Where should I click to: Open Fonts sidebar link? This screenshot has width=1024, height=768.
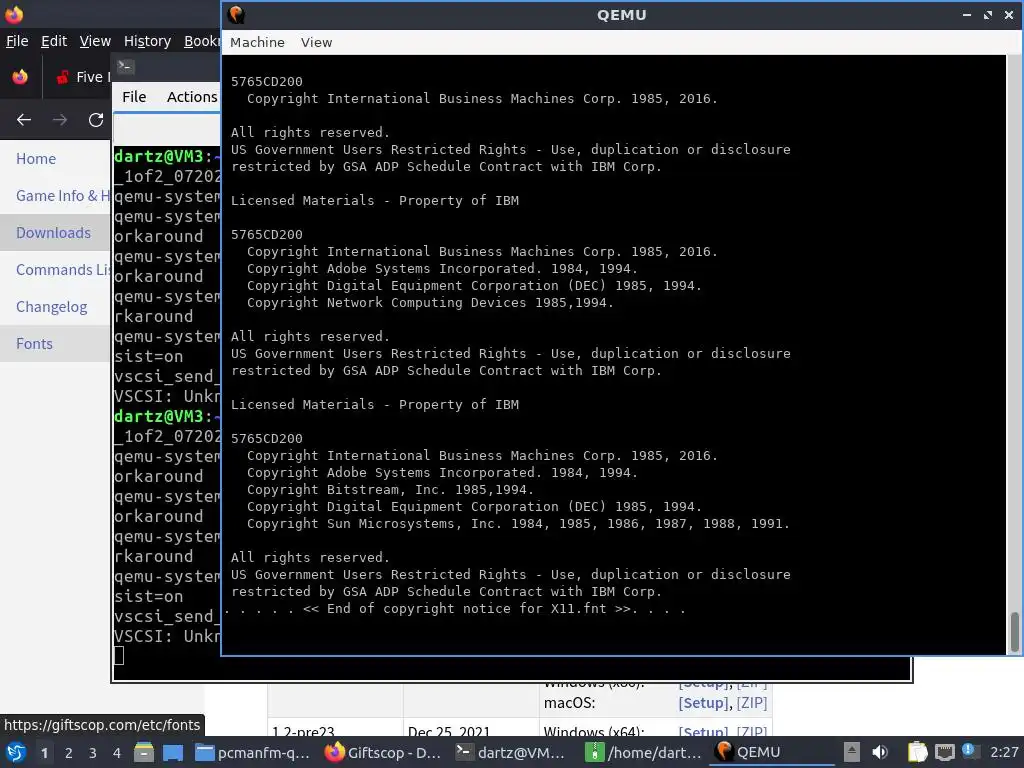(x=35, y=344)
